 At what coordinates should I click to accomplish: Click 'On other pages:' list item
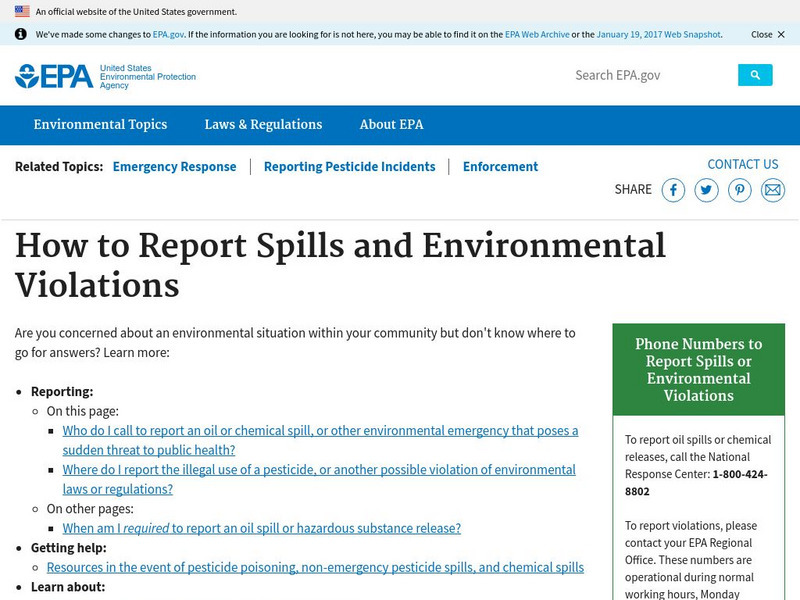[90, 509]
